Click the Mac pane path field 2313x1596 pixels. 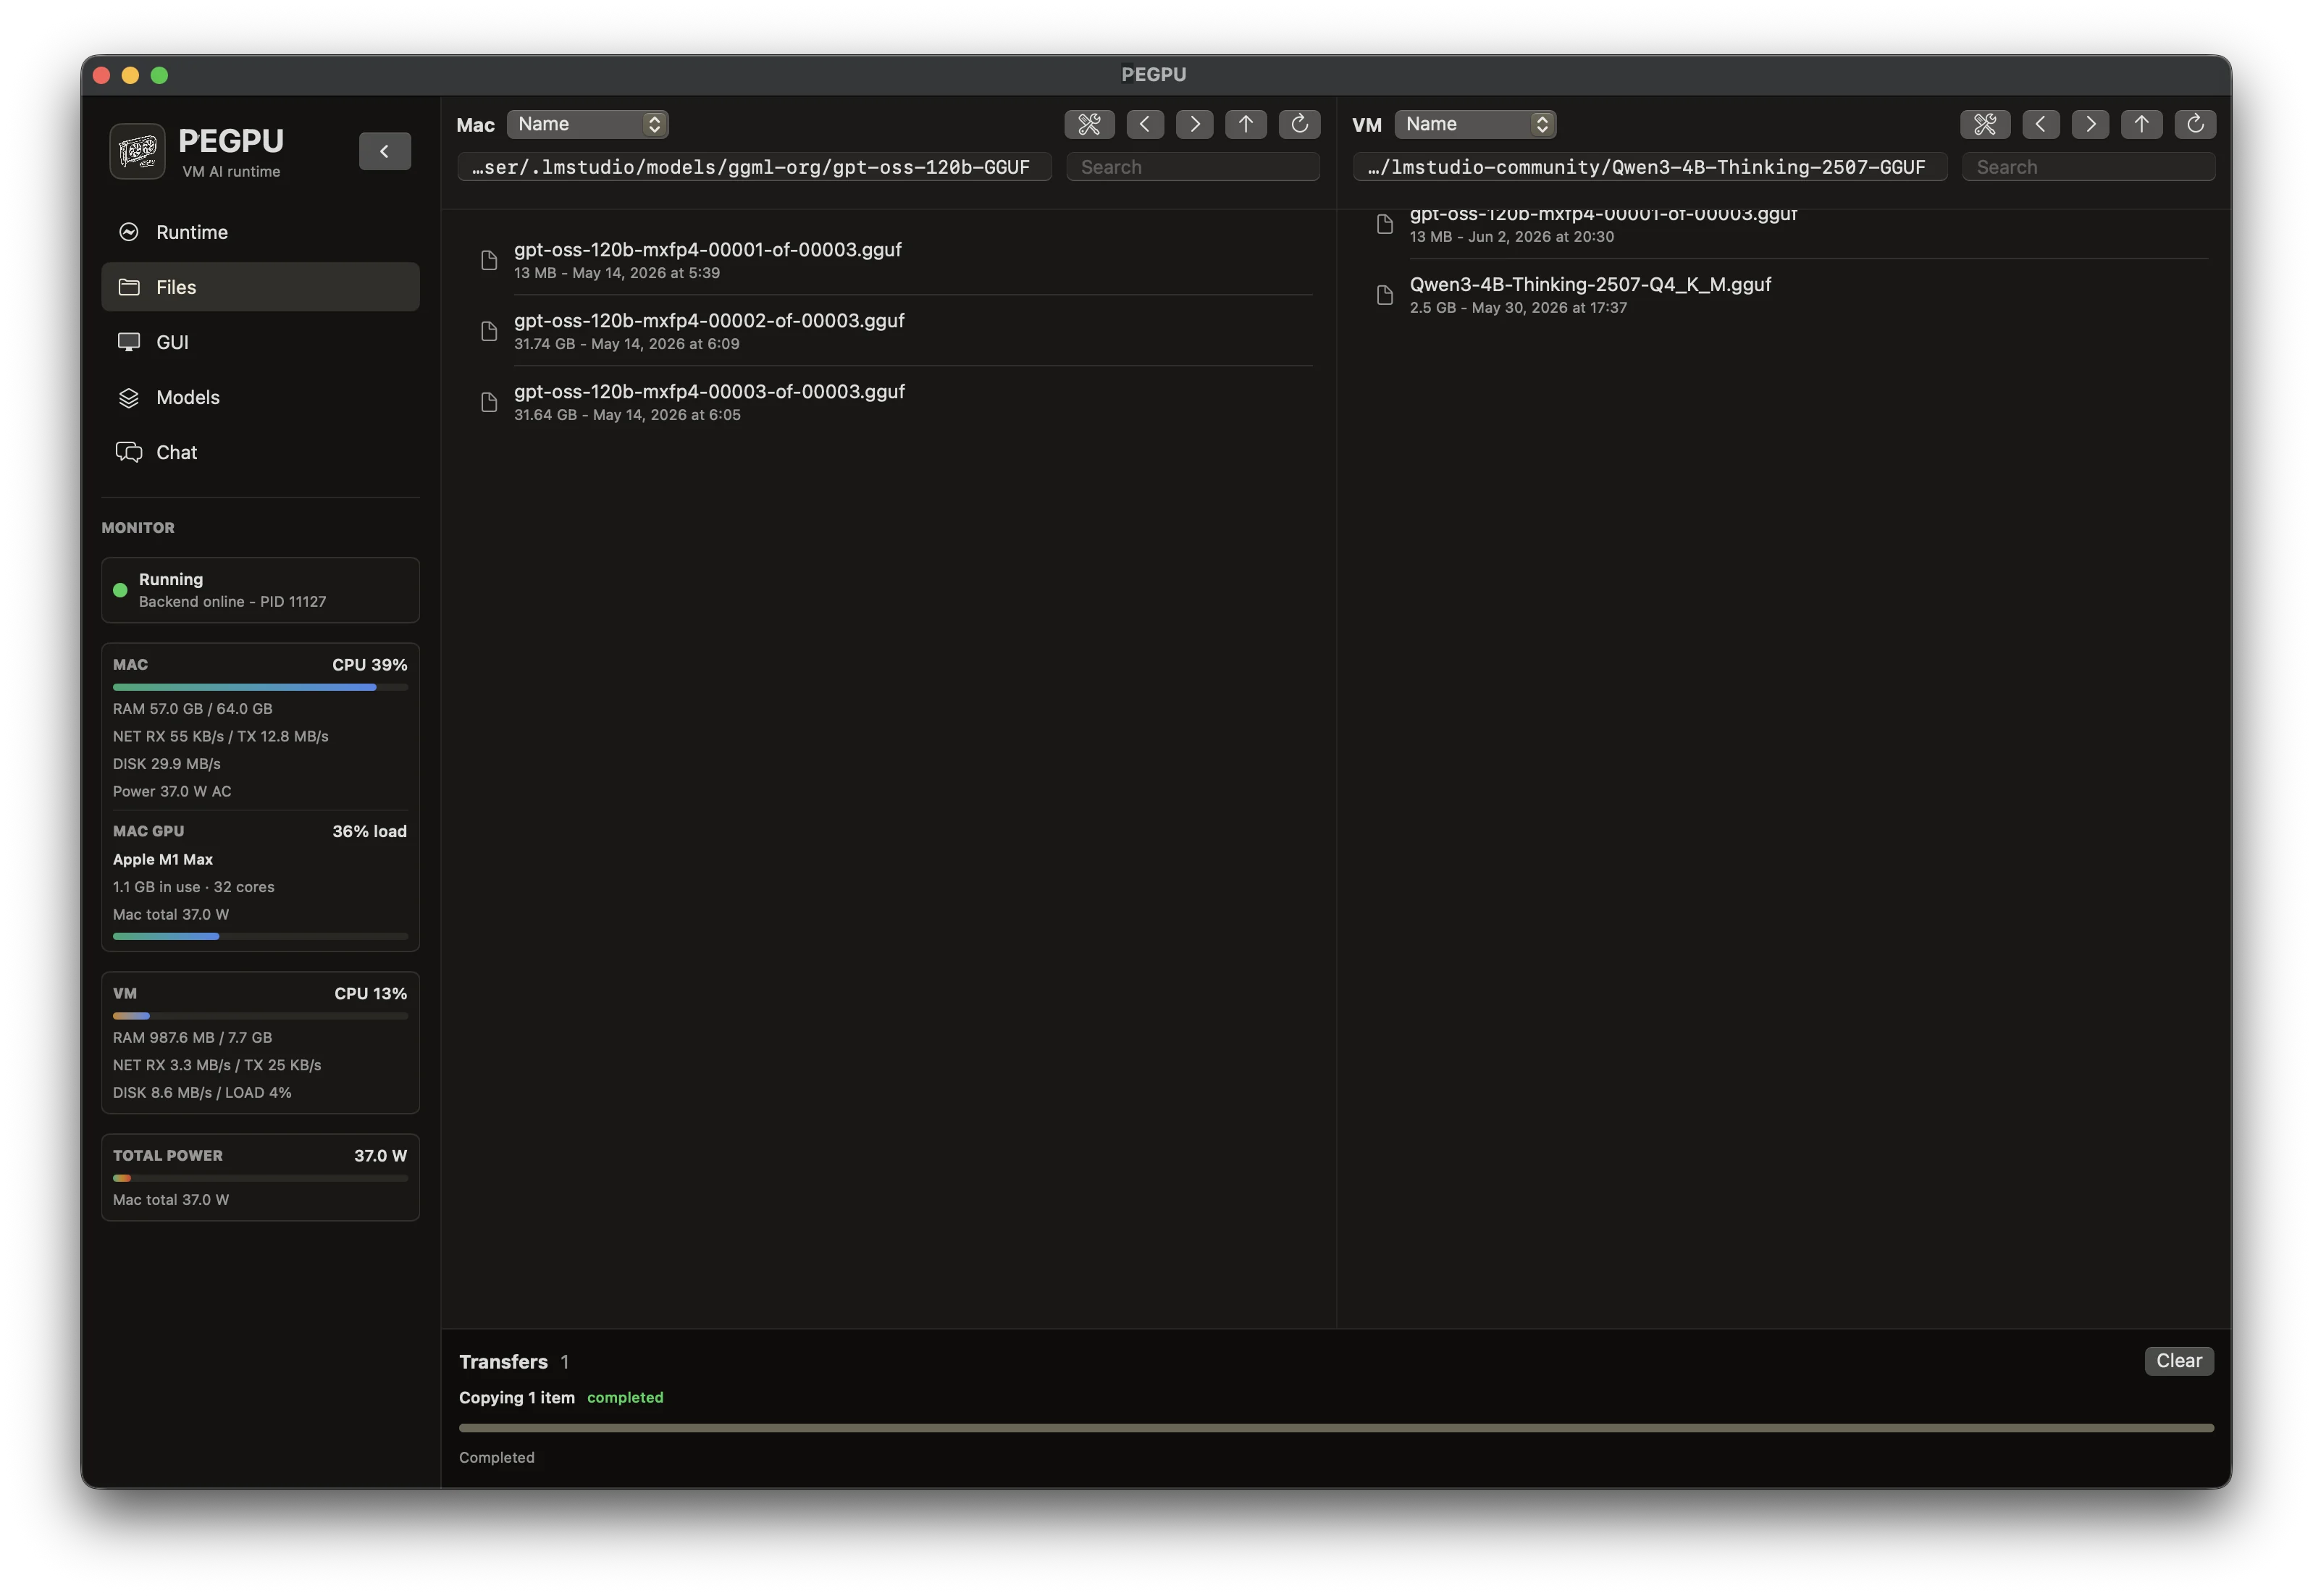tap(754, 167)
